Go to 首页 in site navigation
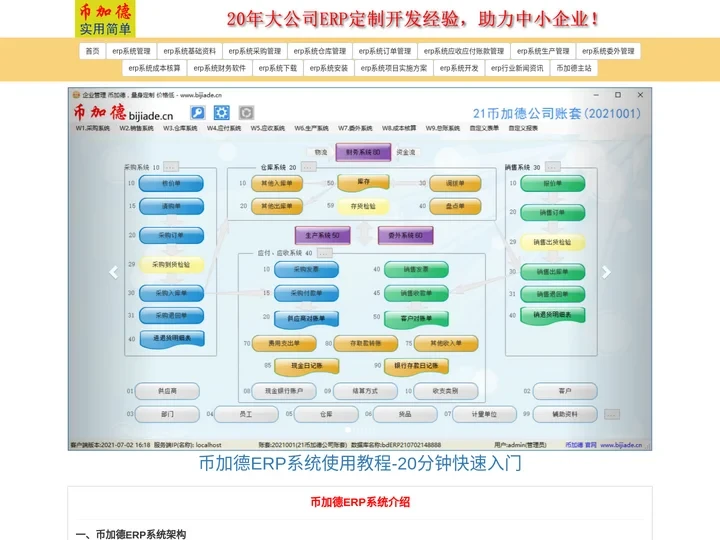Viewport: 720px width, 540px height. coord(92,51)
